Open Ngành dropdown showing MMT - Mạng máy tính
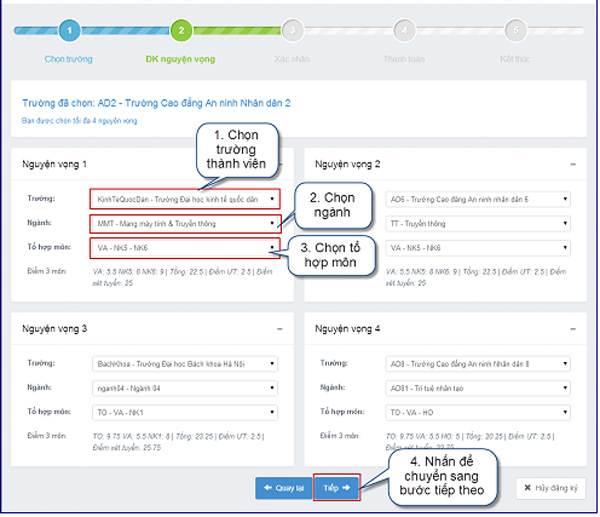This screenshot has width=600, height=517. click(184, 222)
